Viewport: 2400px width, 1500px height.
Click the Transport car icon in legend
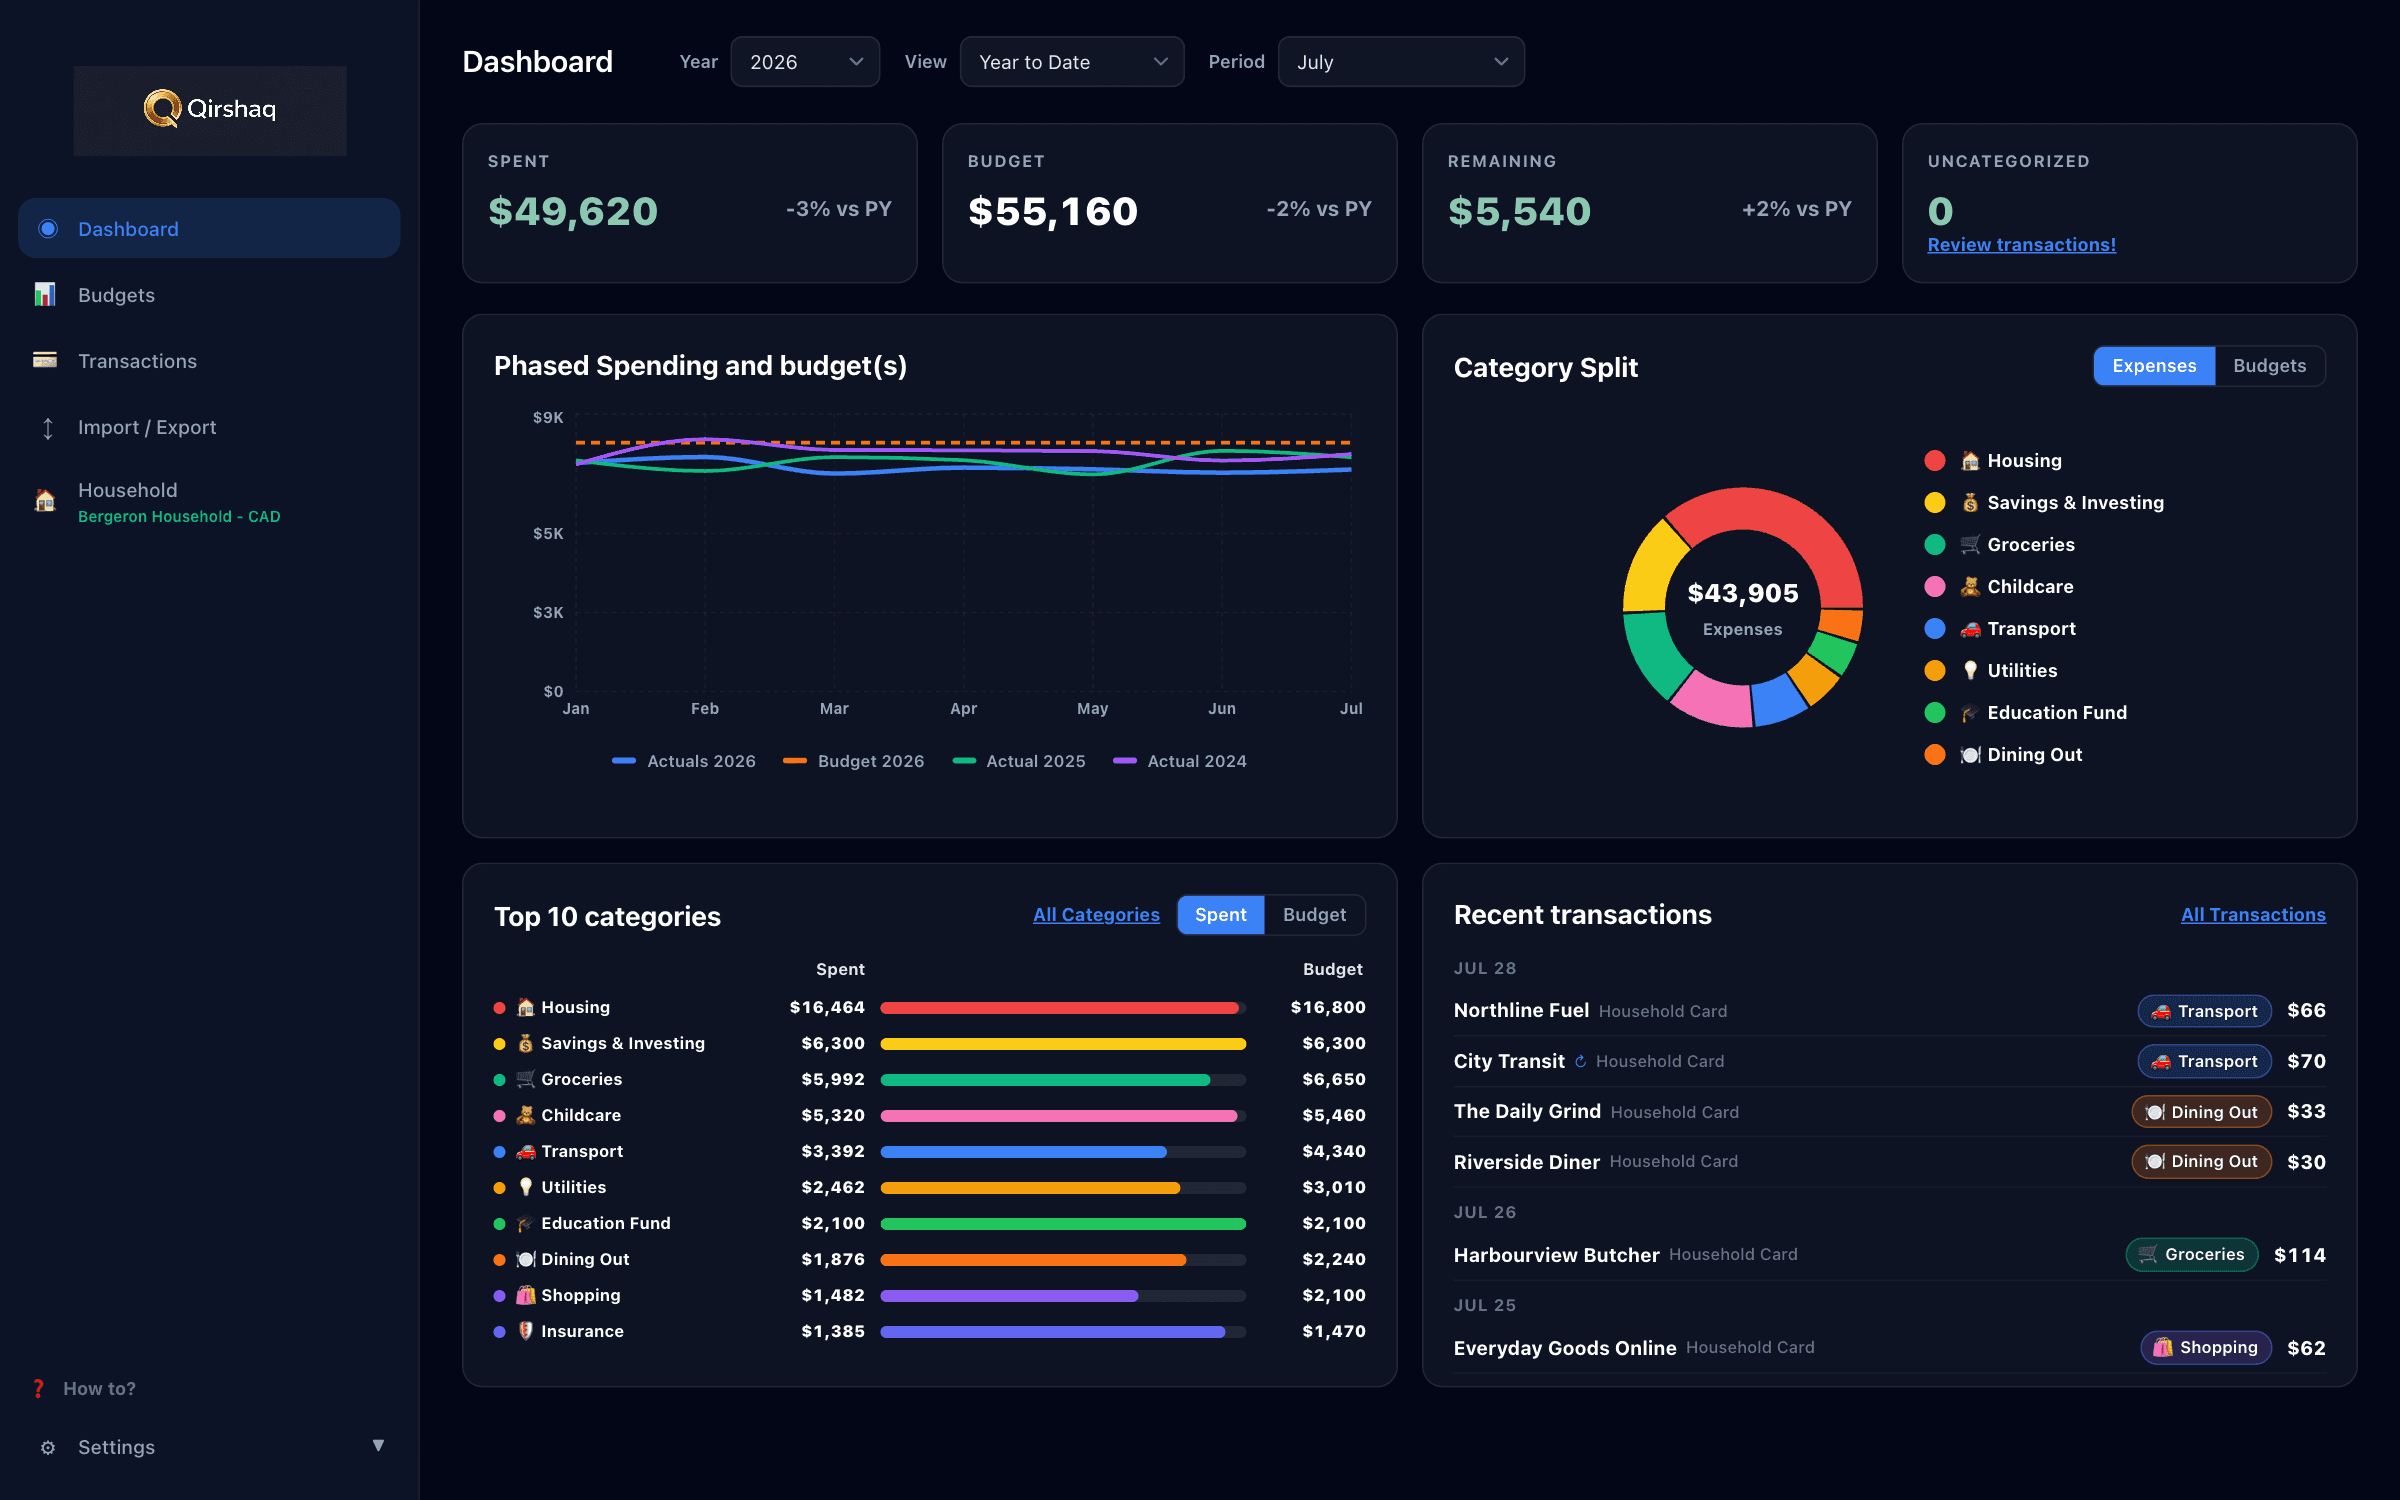pos(1970,628)
